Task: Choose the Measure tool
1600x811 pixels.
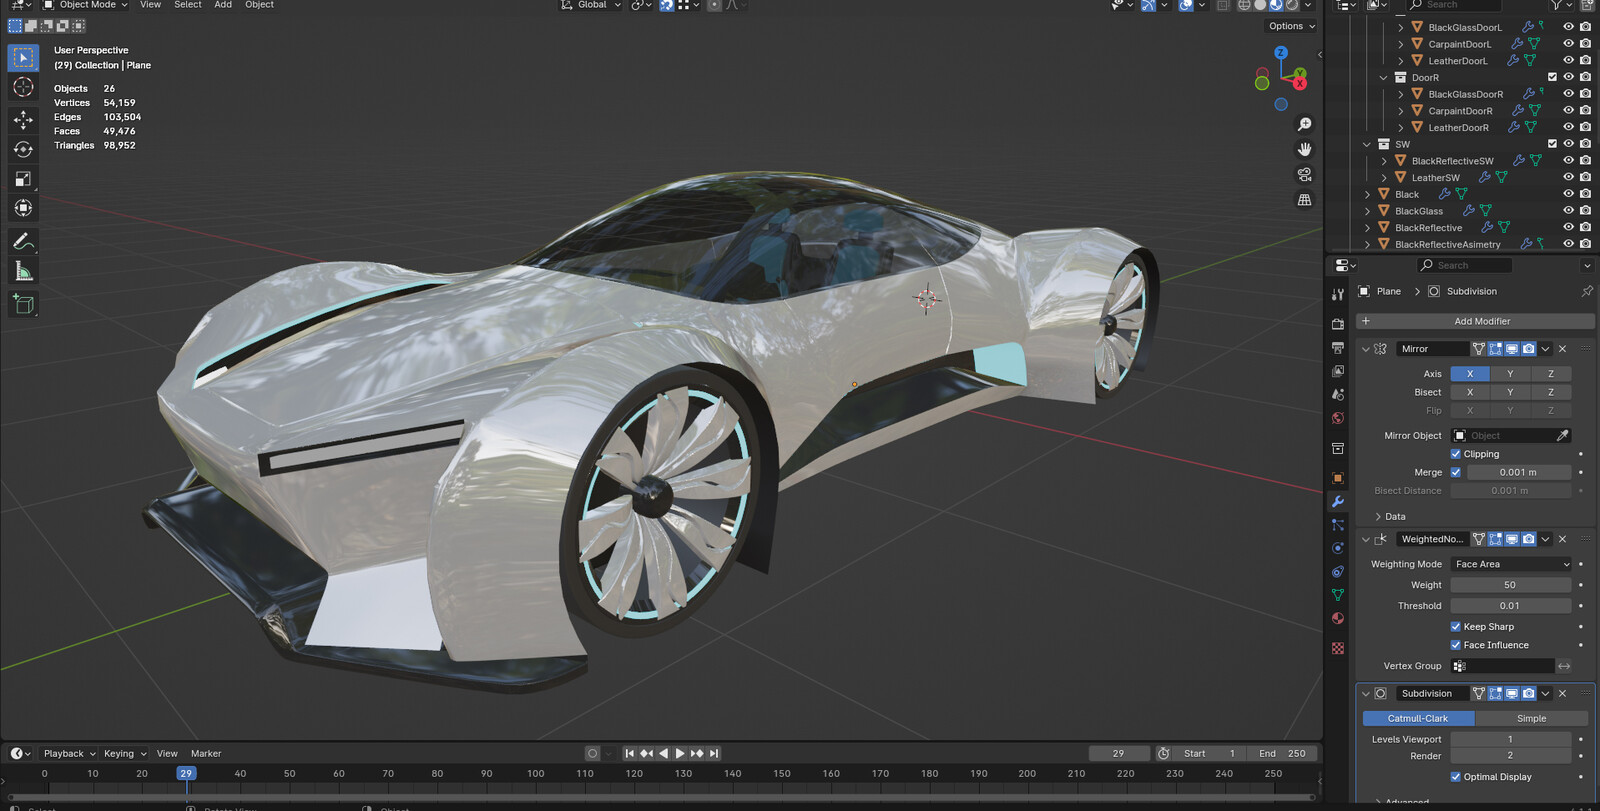Action: (x=23, y=271)
